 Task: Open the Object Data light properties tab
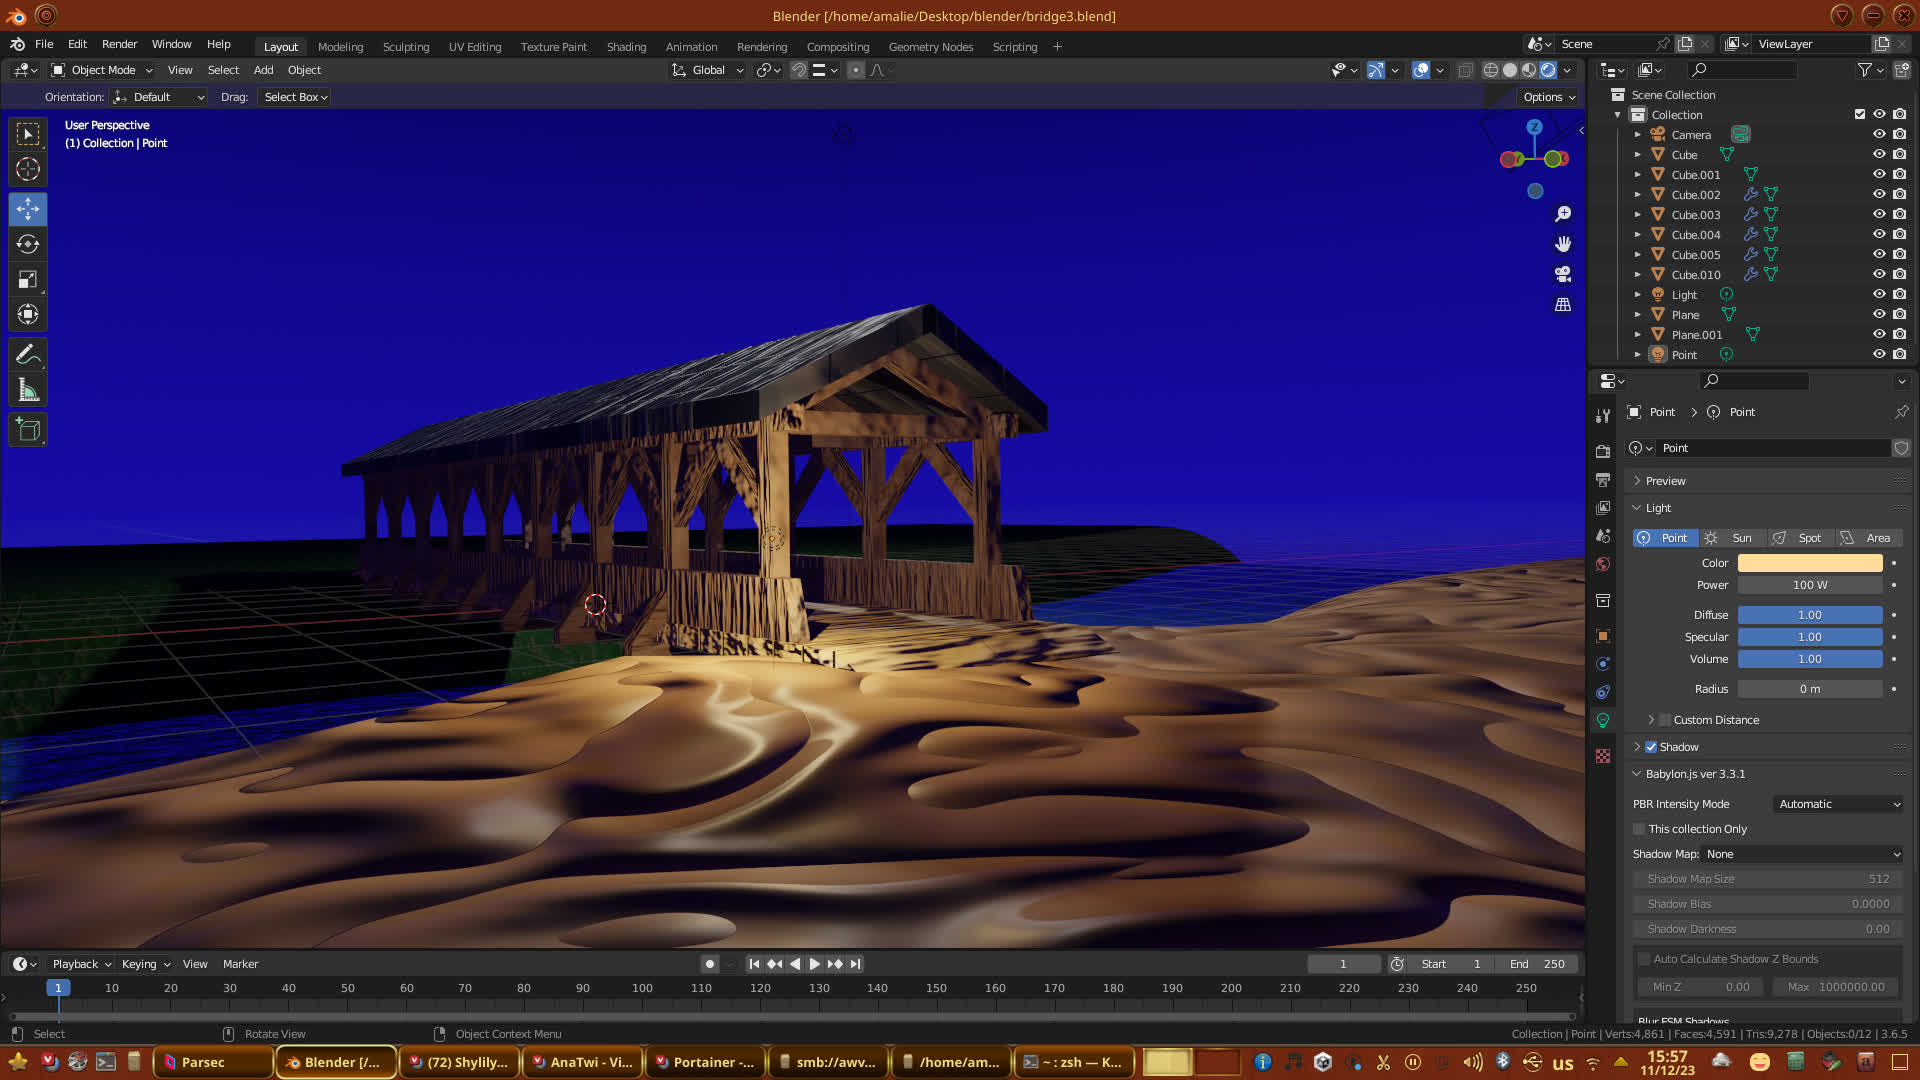pos(1603,720)
